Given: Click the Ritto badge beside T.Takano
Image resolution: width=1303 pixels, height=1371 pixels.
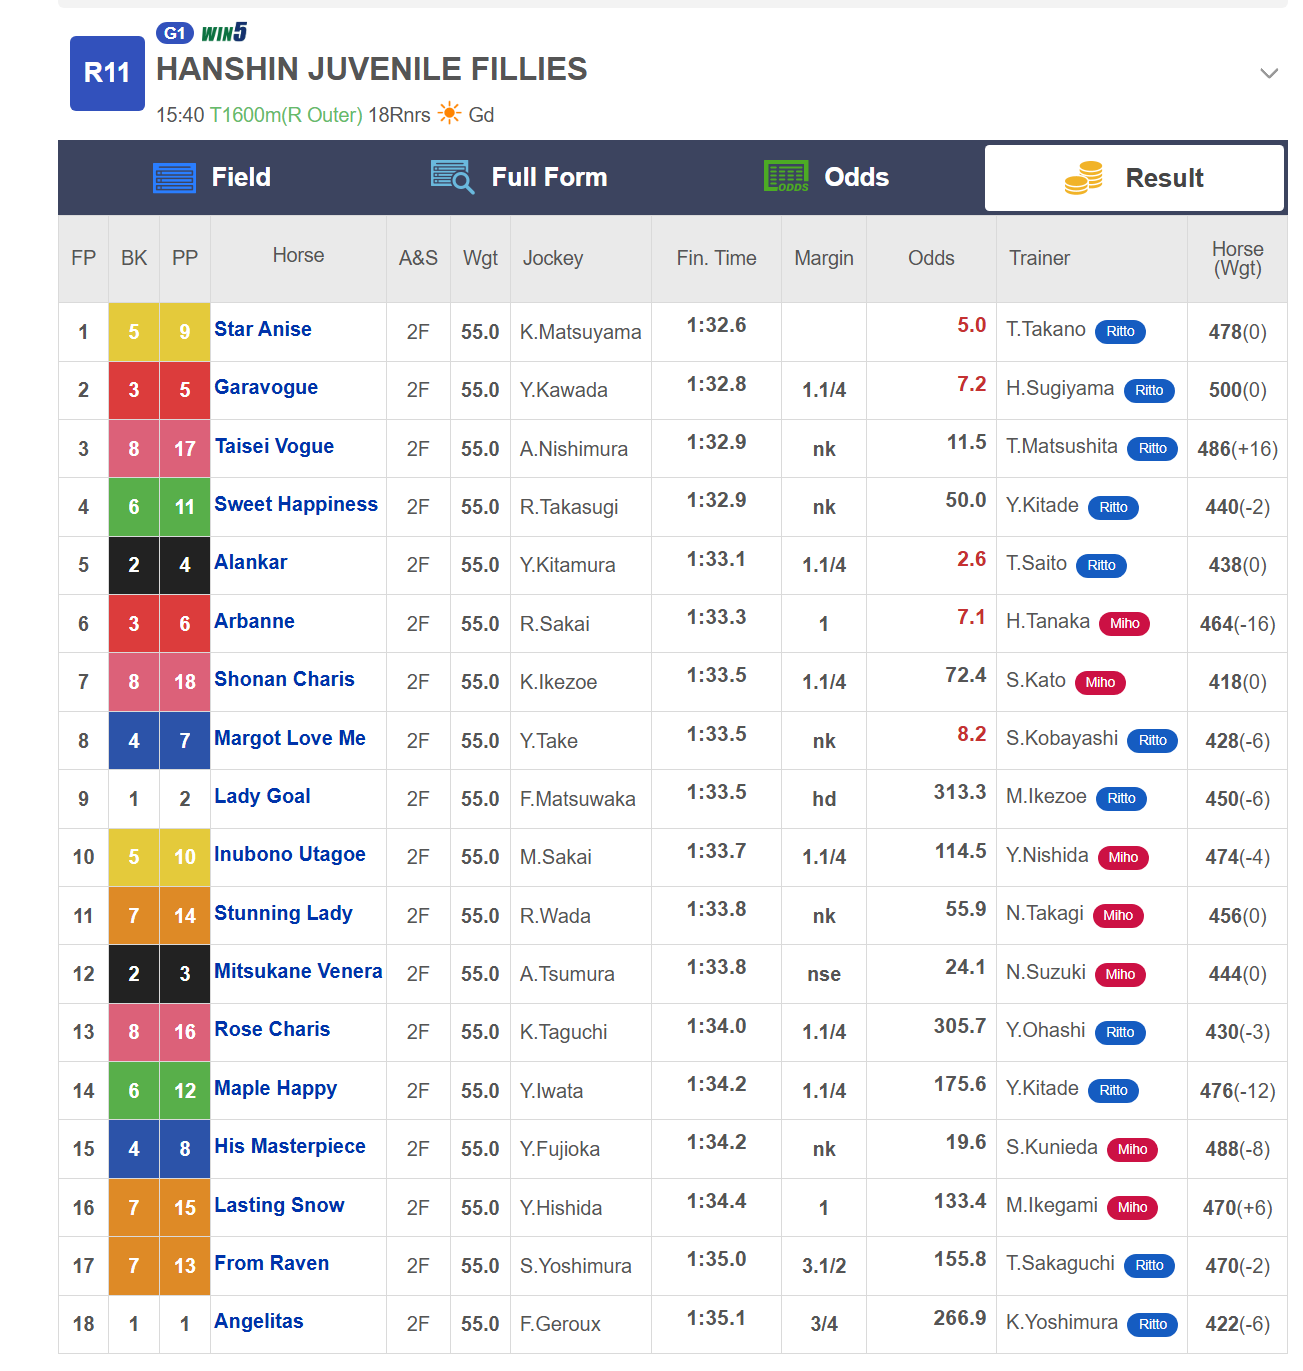Looking at the screenshot, I should [1120, 332].
